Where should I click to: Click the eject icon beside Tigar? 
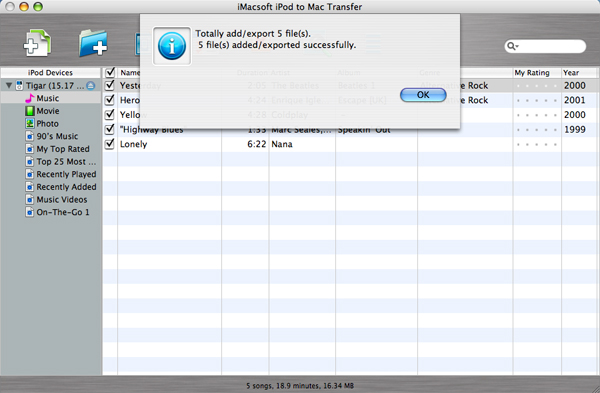click(x=91, y=85)
